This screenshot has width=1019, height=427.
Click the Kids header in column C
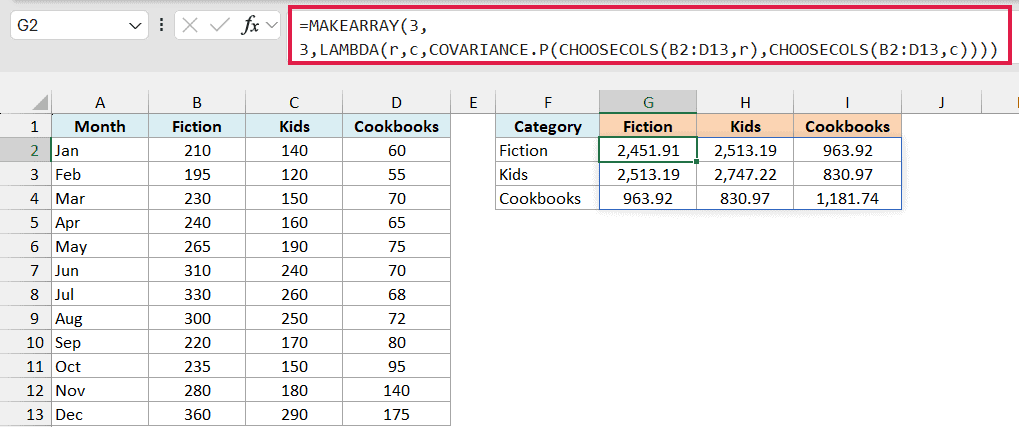(x=294, y=126)
